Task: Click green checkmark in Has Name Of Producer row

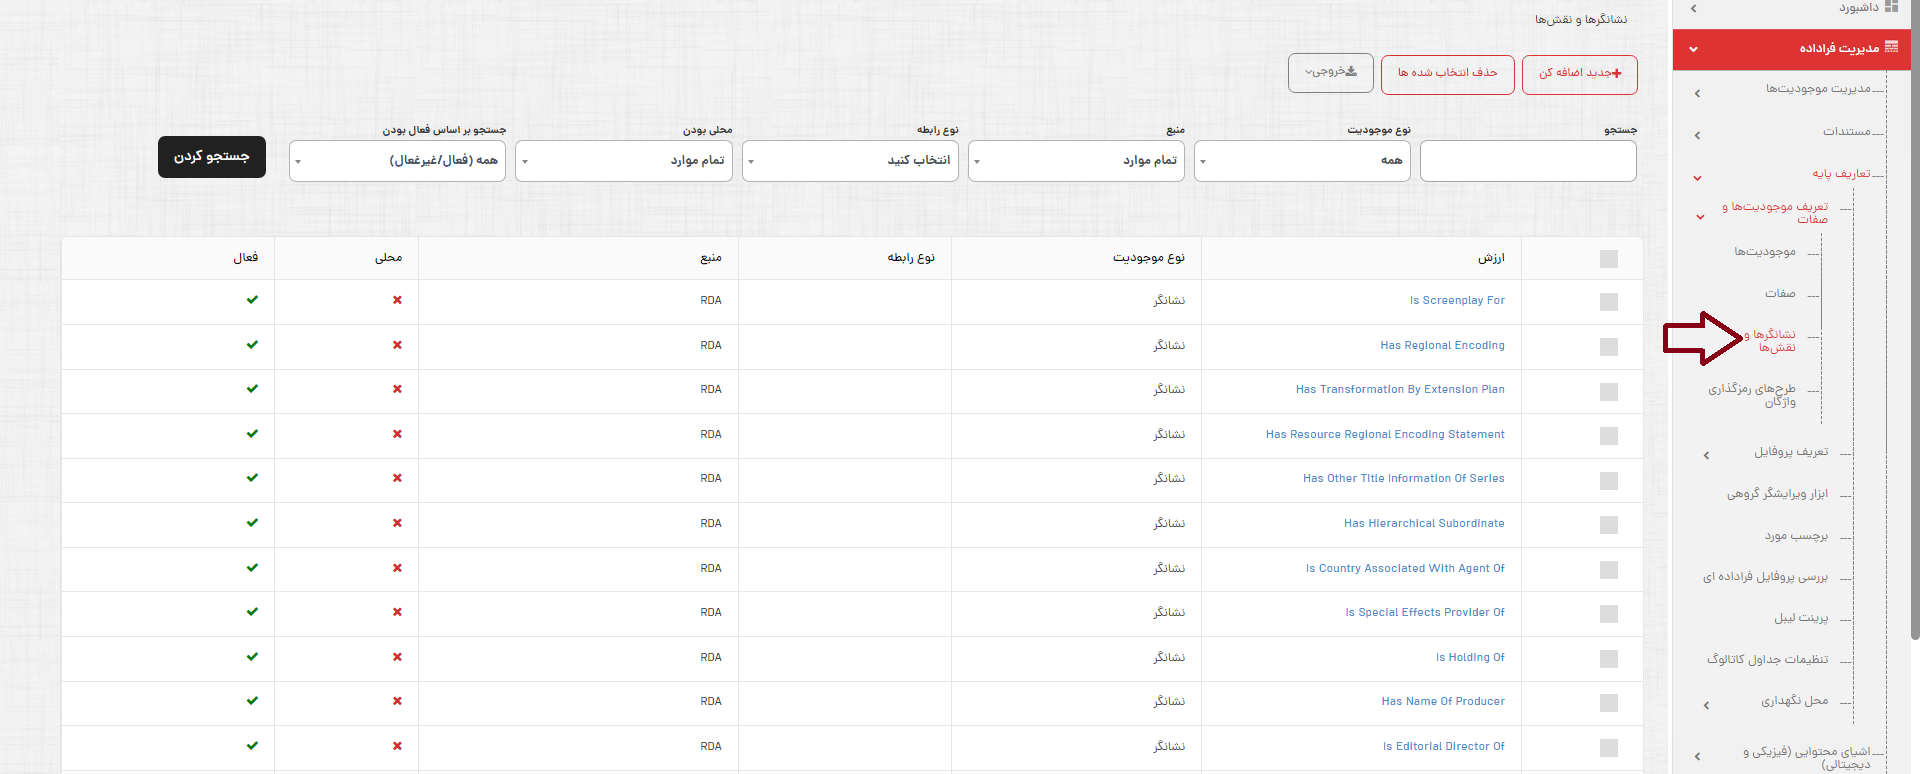Action: 252,701
